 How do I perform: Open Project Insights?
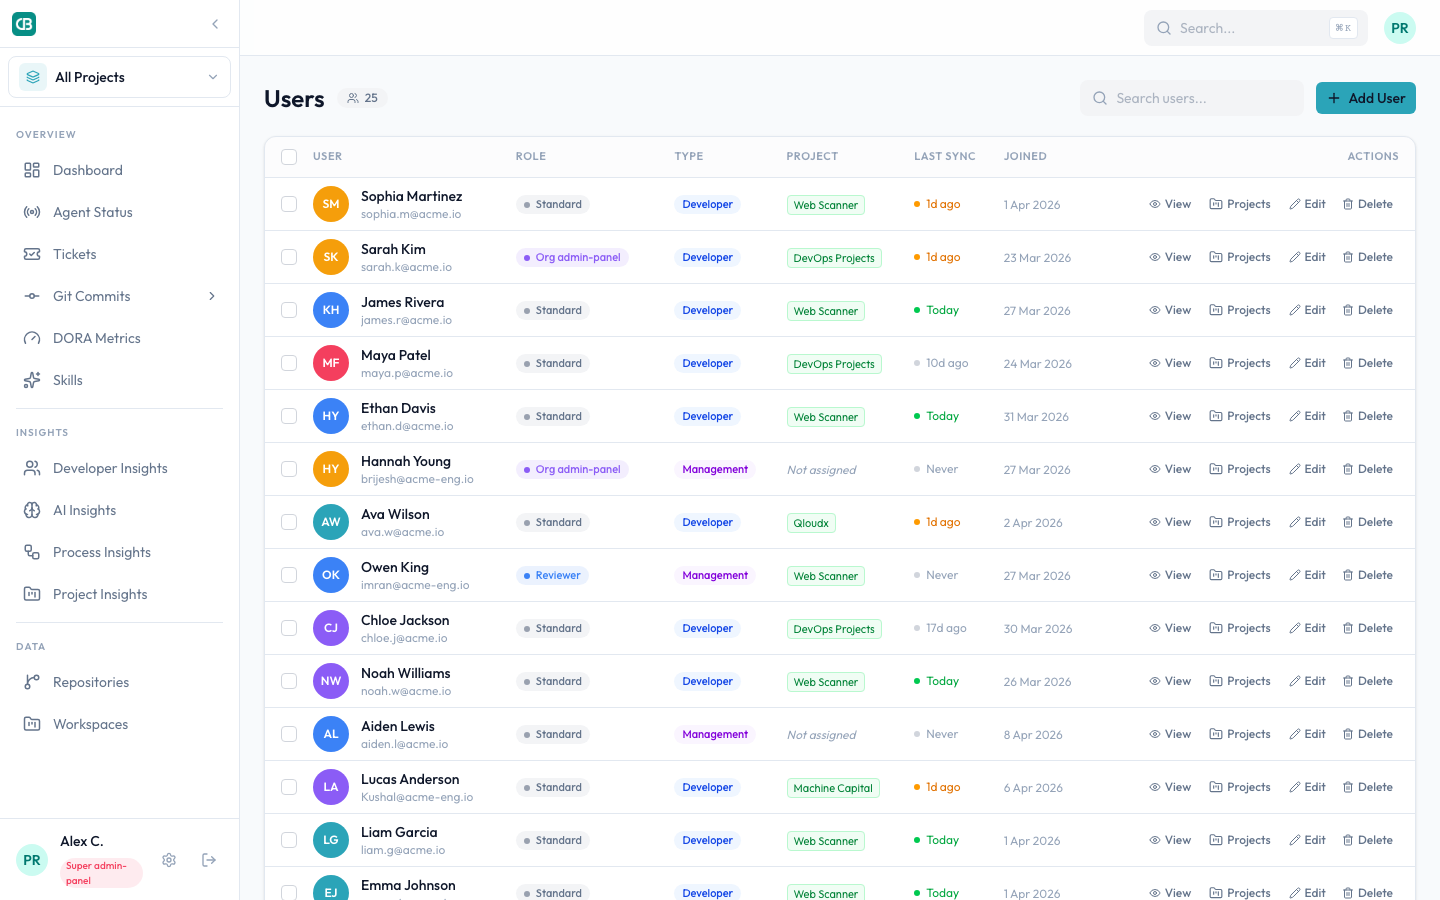pyautogui.click(x=119, y=594)
